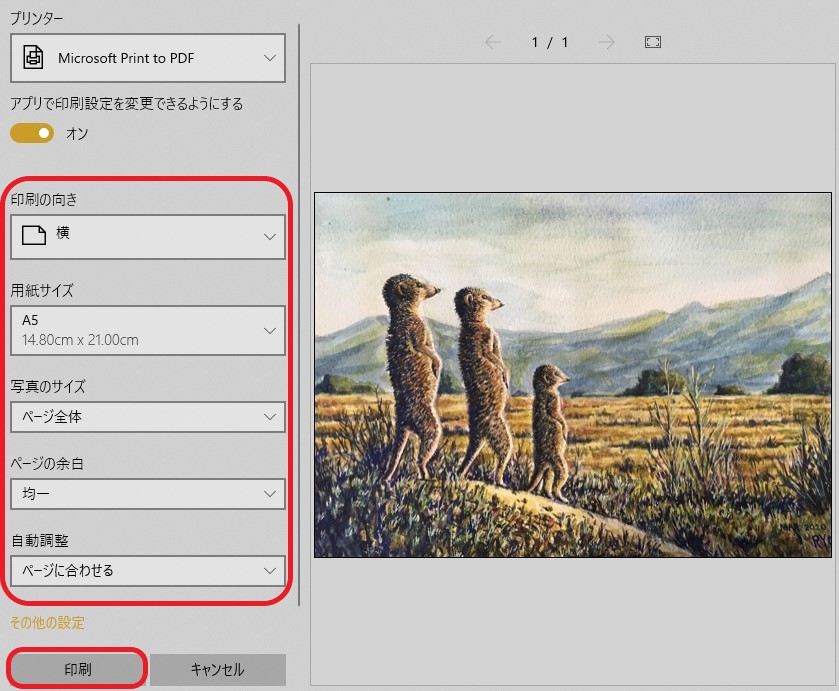Screen dimensions: 839x691
Task: Click the 1 / 1 page indicator
Action: click(550, 42)
